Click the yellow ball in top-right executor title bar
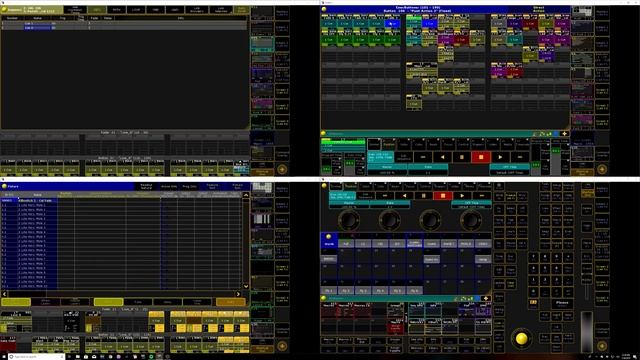This screenshot has height=360, width=640. coord(324,9)
